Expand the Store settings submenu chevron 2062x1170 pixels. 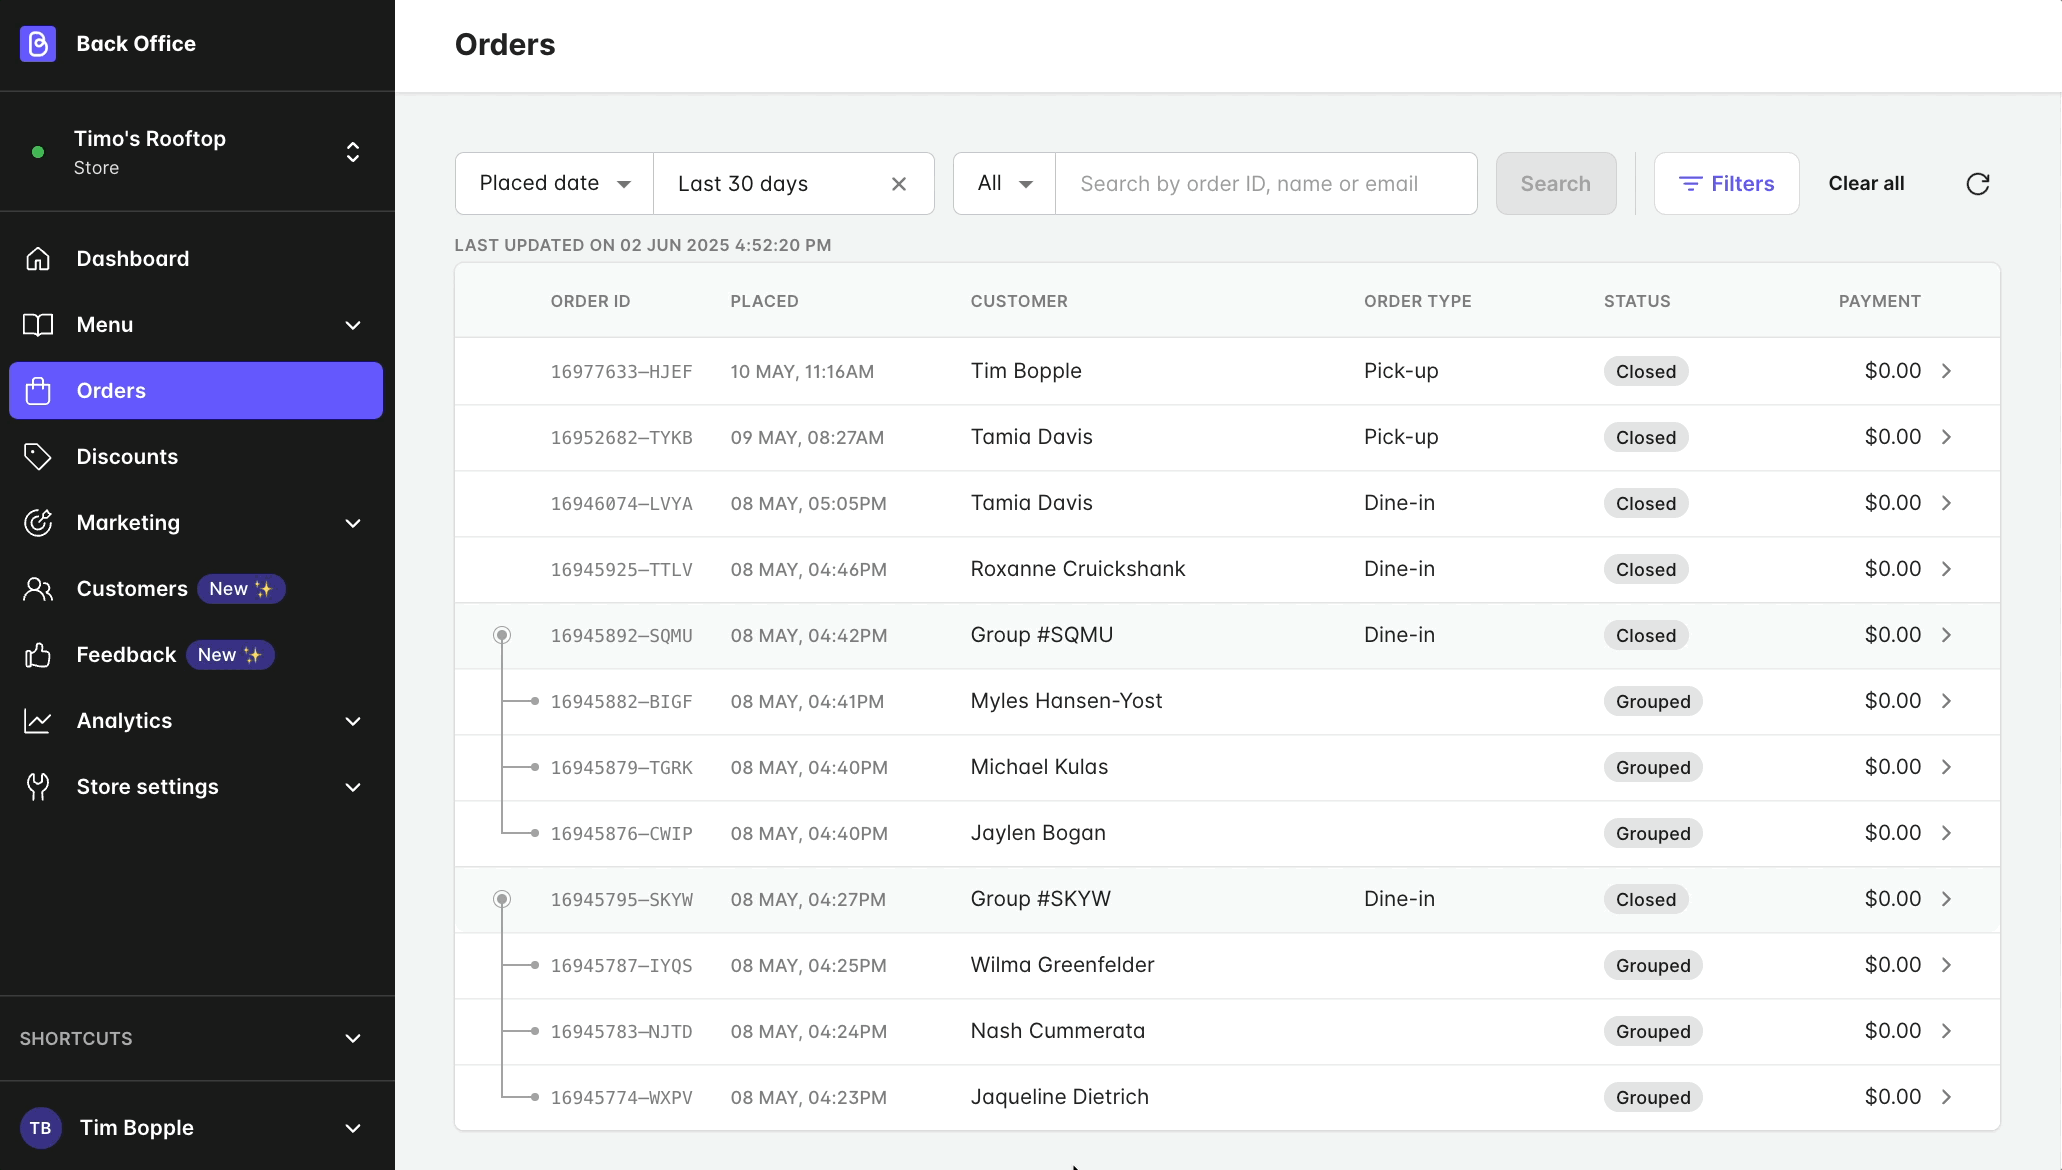(x=353, y=787)
